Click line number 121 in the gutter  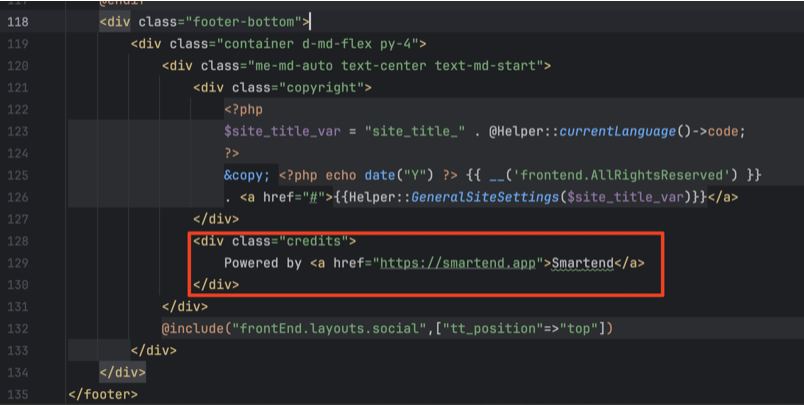point(18,88)
